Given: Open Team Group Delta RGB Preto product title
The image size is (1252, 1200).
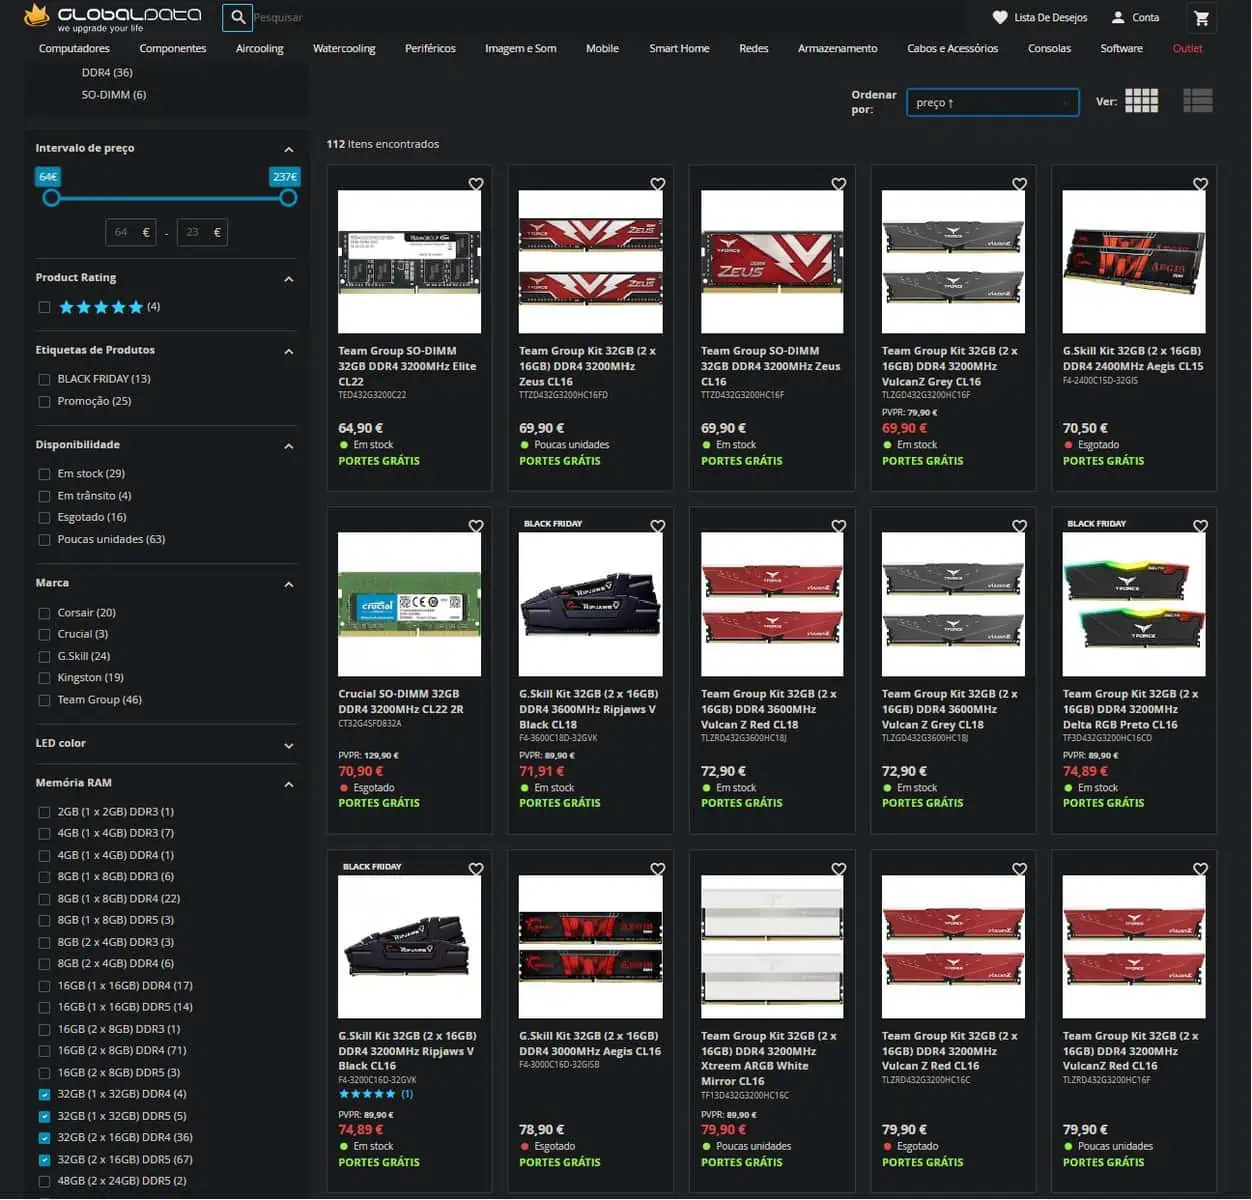Looking at the screenshot, I should (1130, 709).
